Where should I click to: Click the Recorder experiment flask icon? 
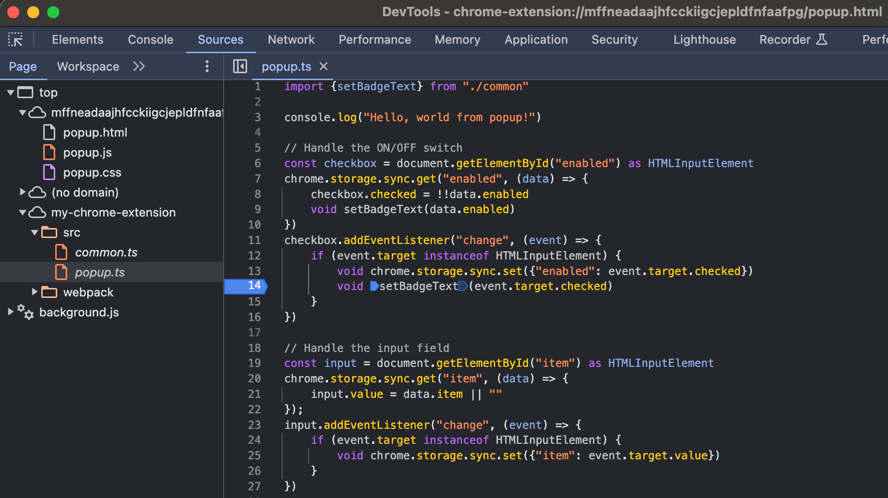[x=822, y=39]
